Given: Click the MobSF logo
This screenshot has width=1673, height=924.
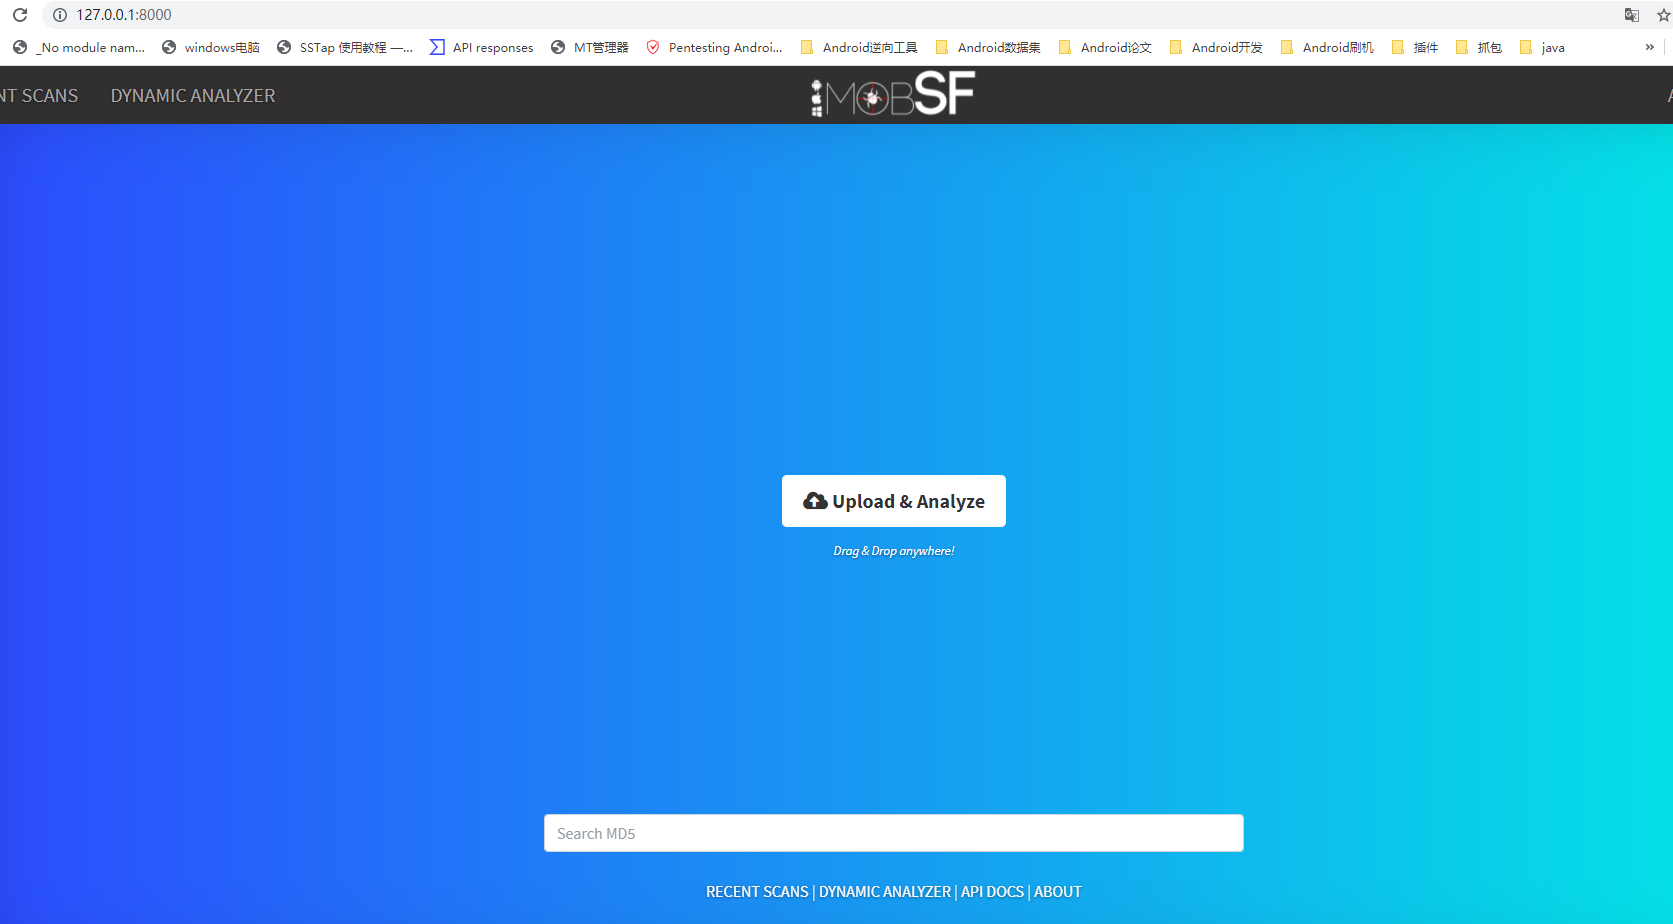Looking at the screenshot, I should tap(892, 94).
